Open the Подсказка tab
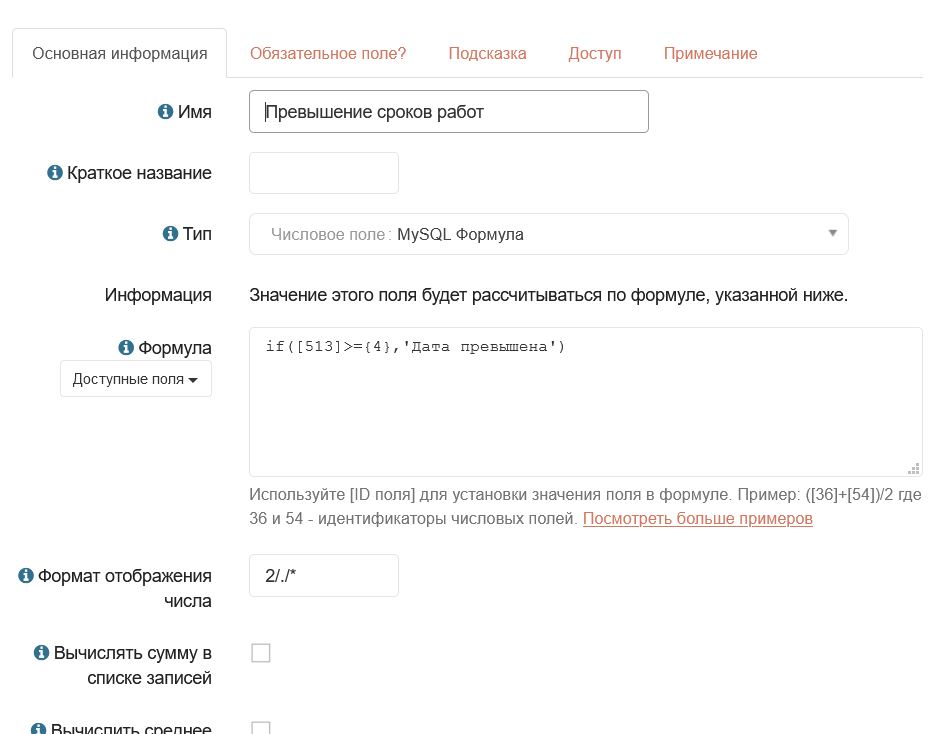 487,53
